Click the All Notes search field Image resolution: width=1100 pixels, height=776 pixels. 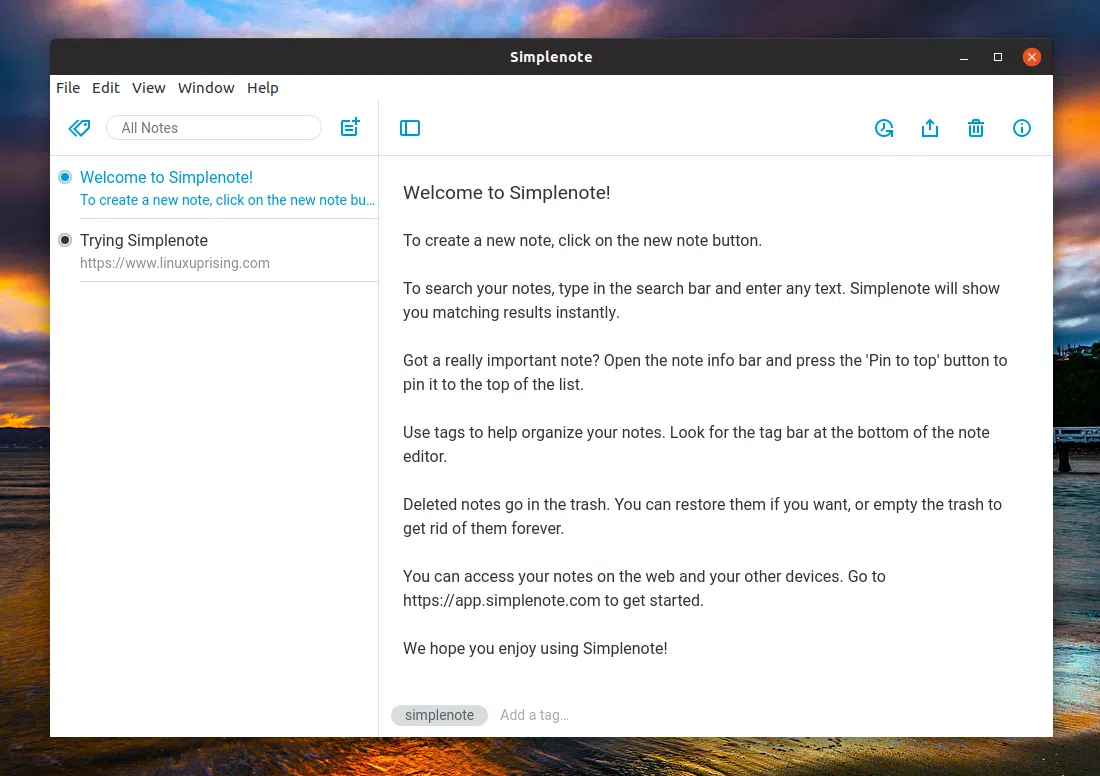click(213, 127)
